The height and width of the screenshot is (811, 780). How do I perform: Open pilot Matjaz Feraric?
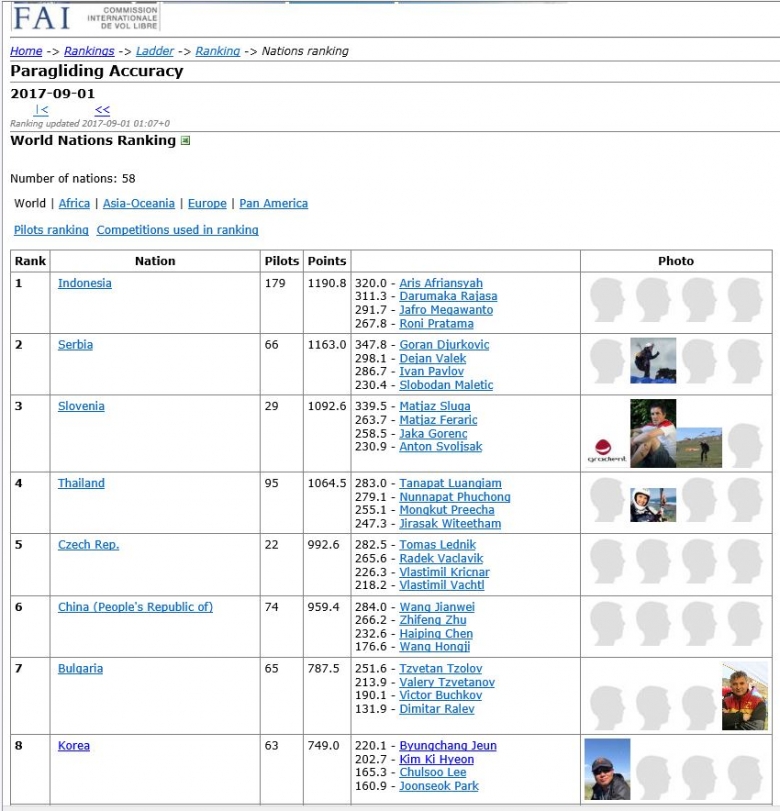pos(438,419)
